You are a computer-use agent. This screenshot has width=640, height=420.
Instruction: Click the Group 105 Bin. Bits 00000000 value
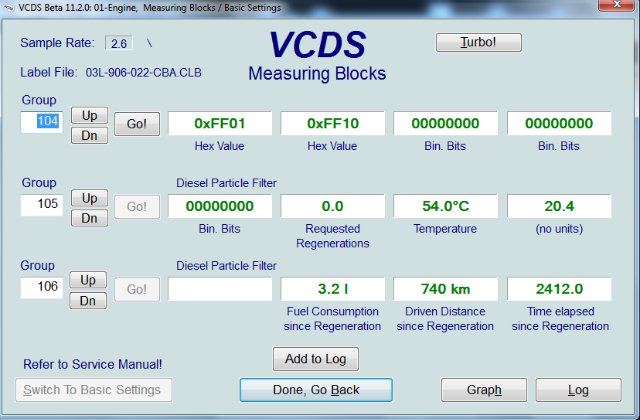220,206
